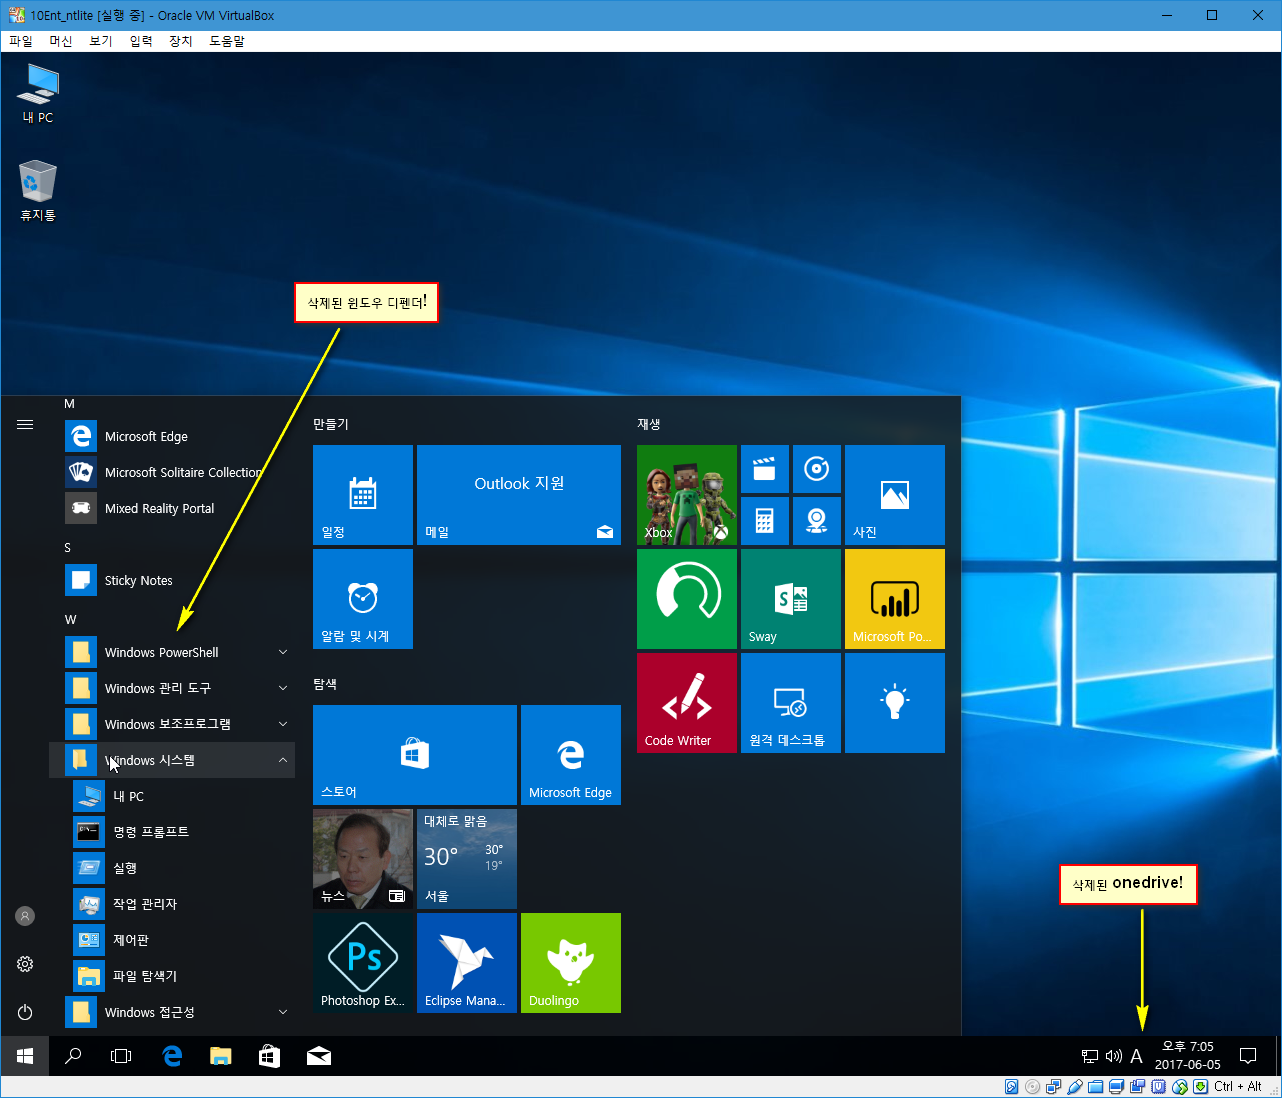Open the 입력 menu in VirtualBox
Image resolution: width=1282 pixels, height=1098 pixels.
141,41
